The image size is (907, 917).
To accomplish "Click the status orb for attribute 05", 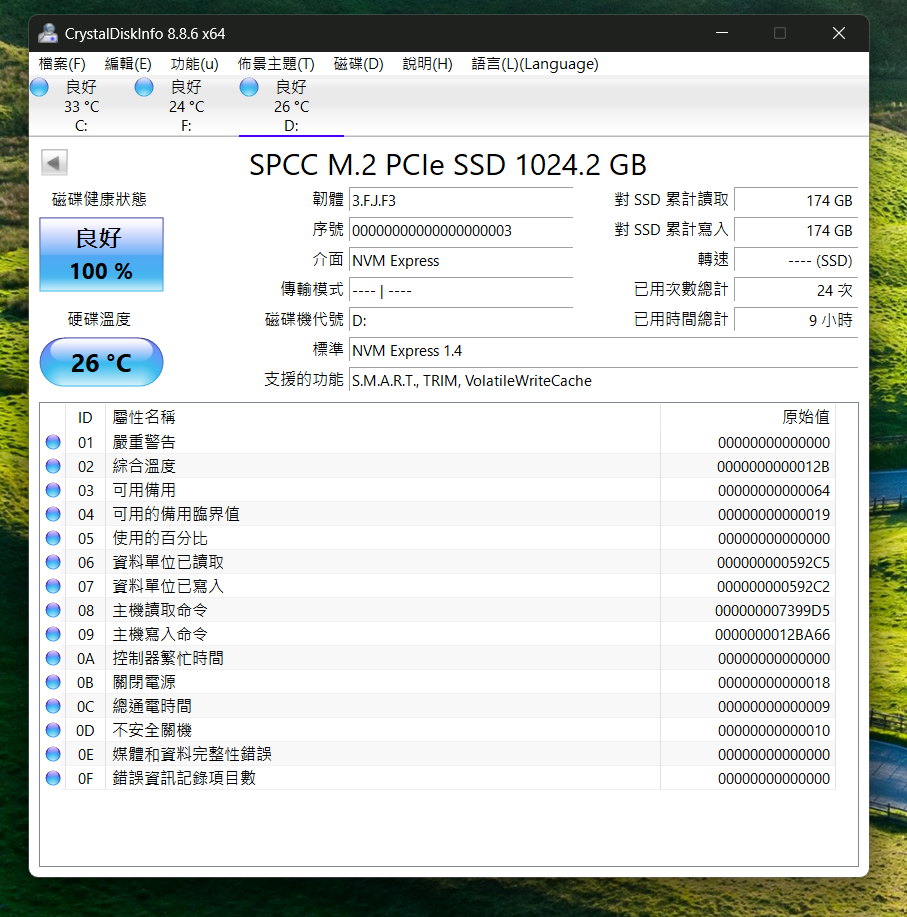I will coord(53,539).
